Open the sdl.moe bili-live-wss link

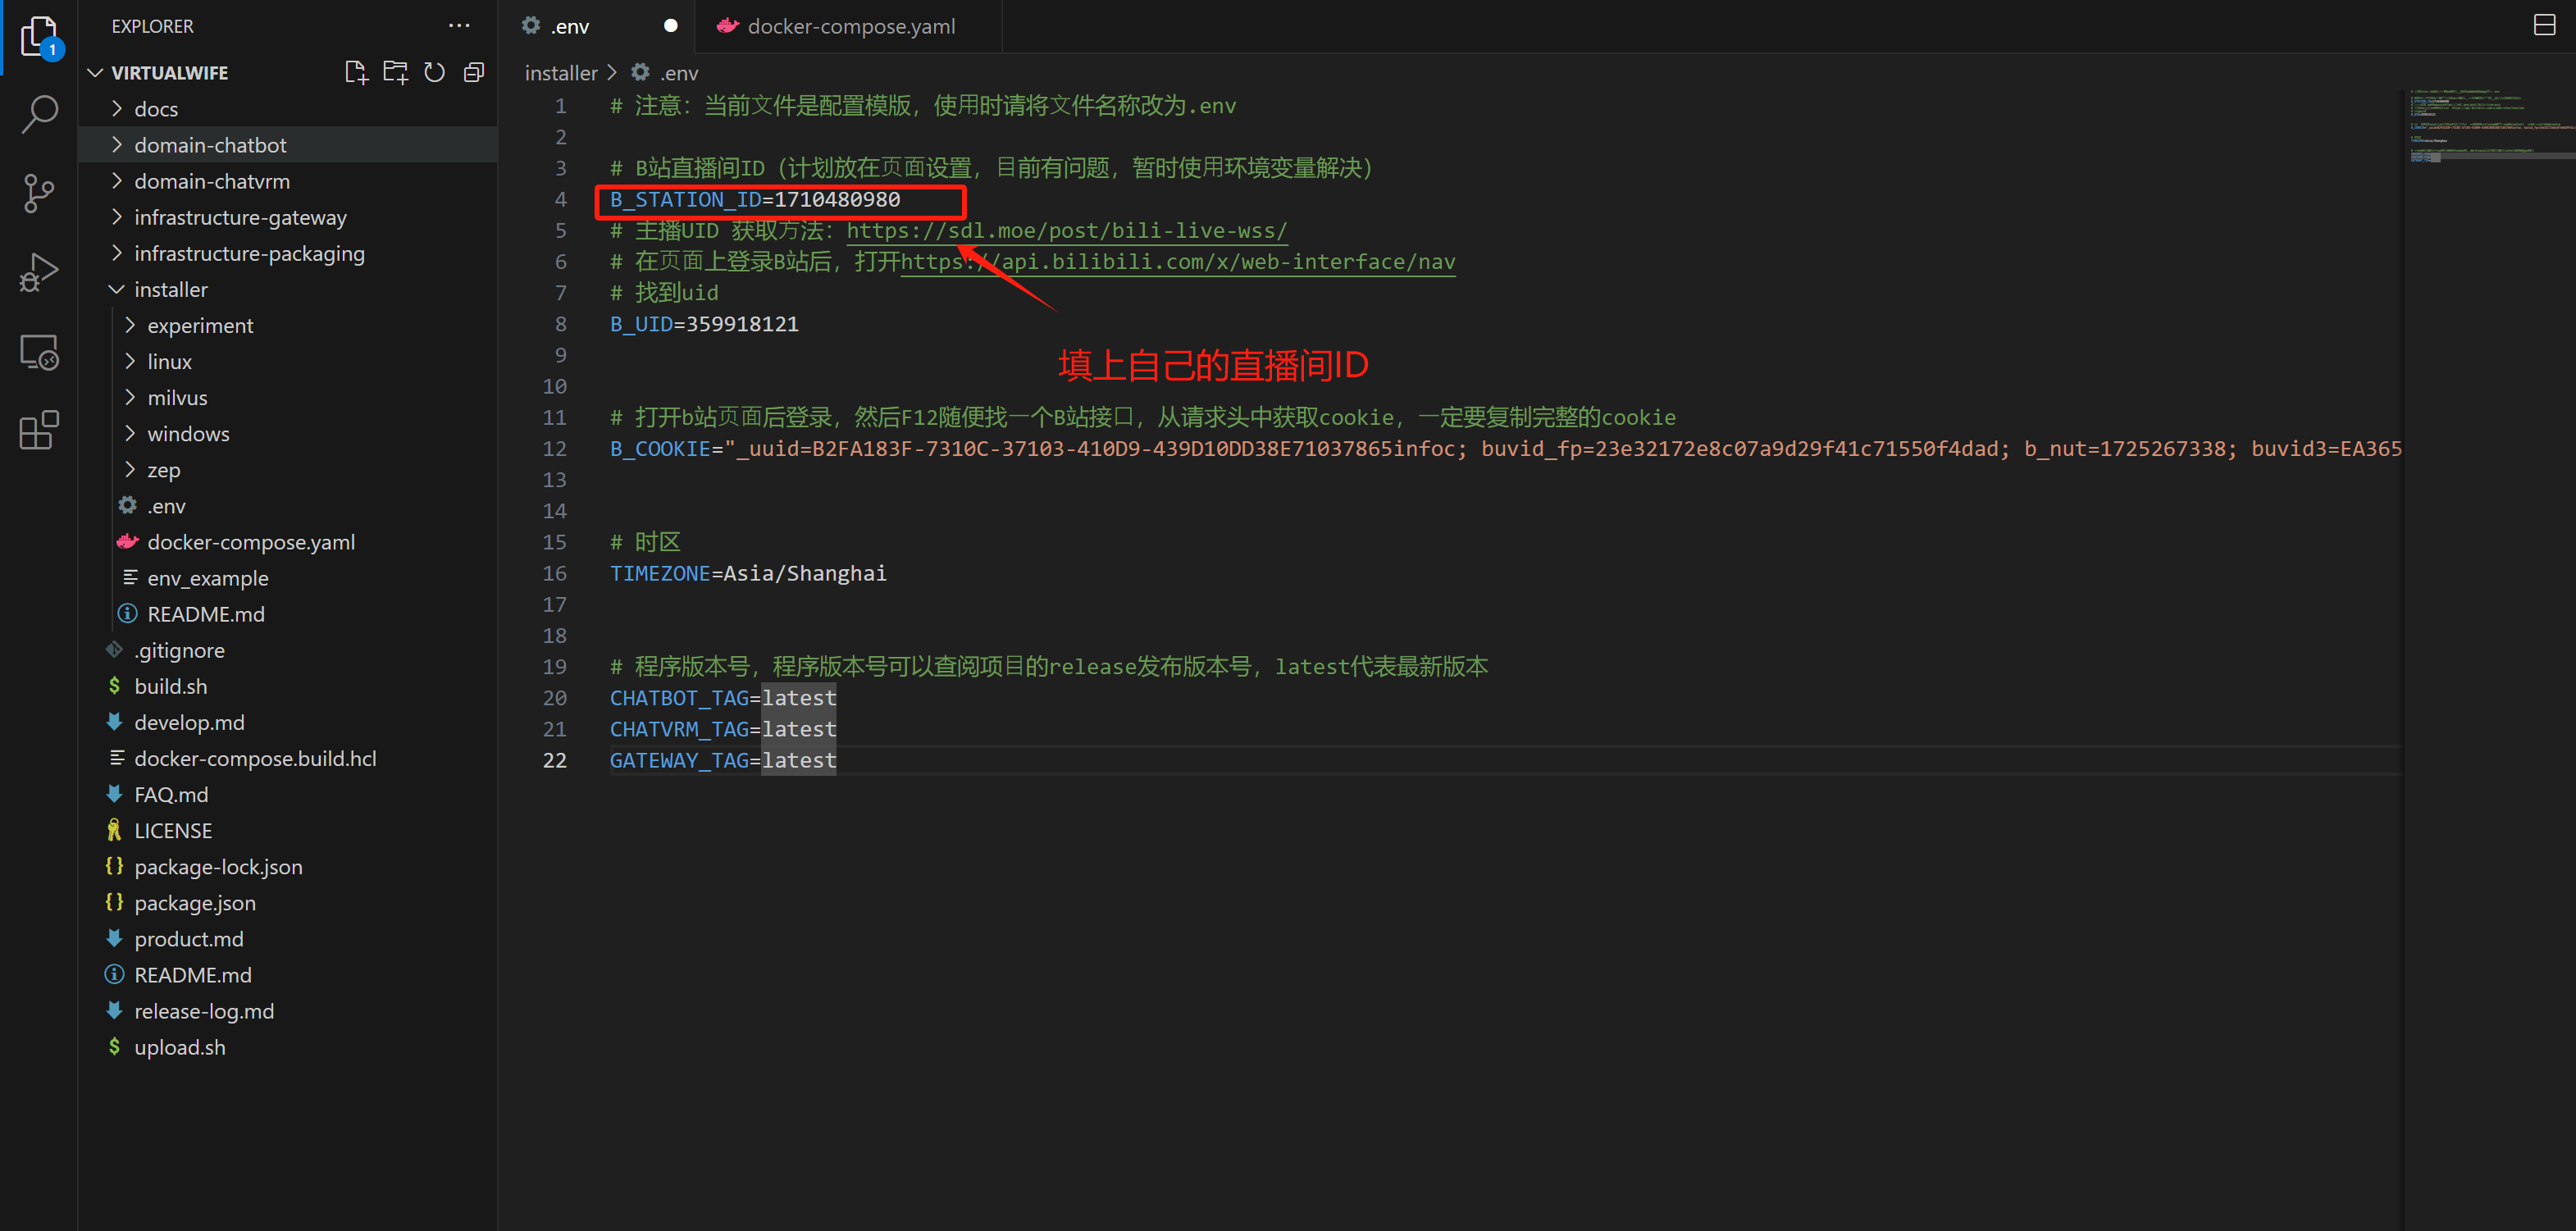[x=1067, y=230]
